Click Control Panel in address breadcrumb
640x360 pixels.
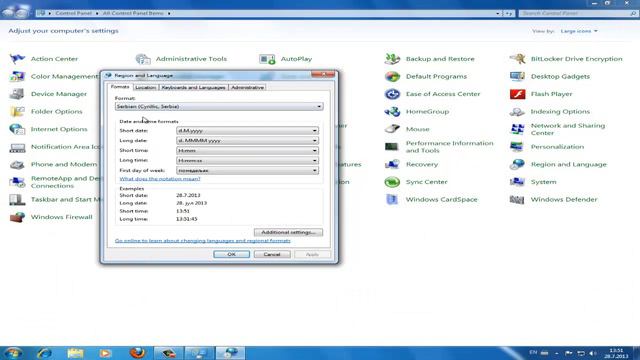click(x=74, y=13)
